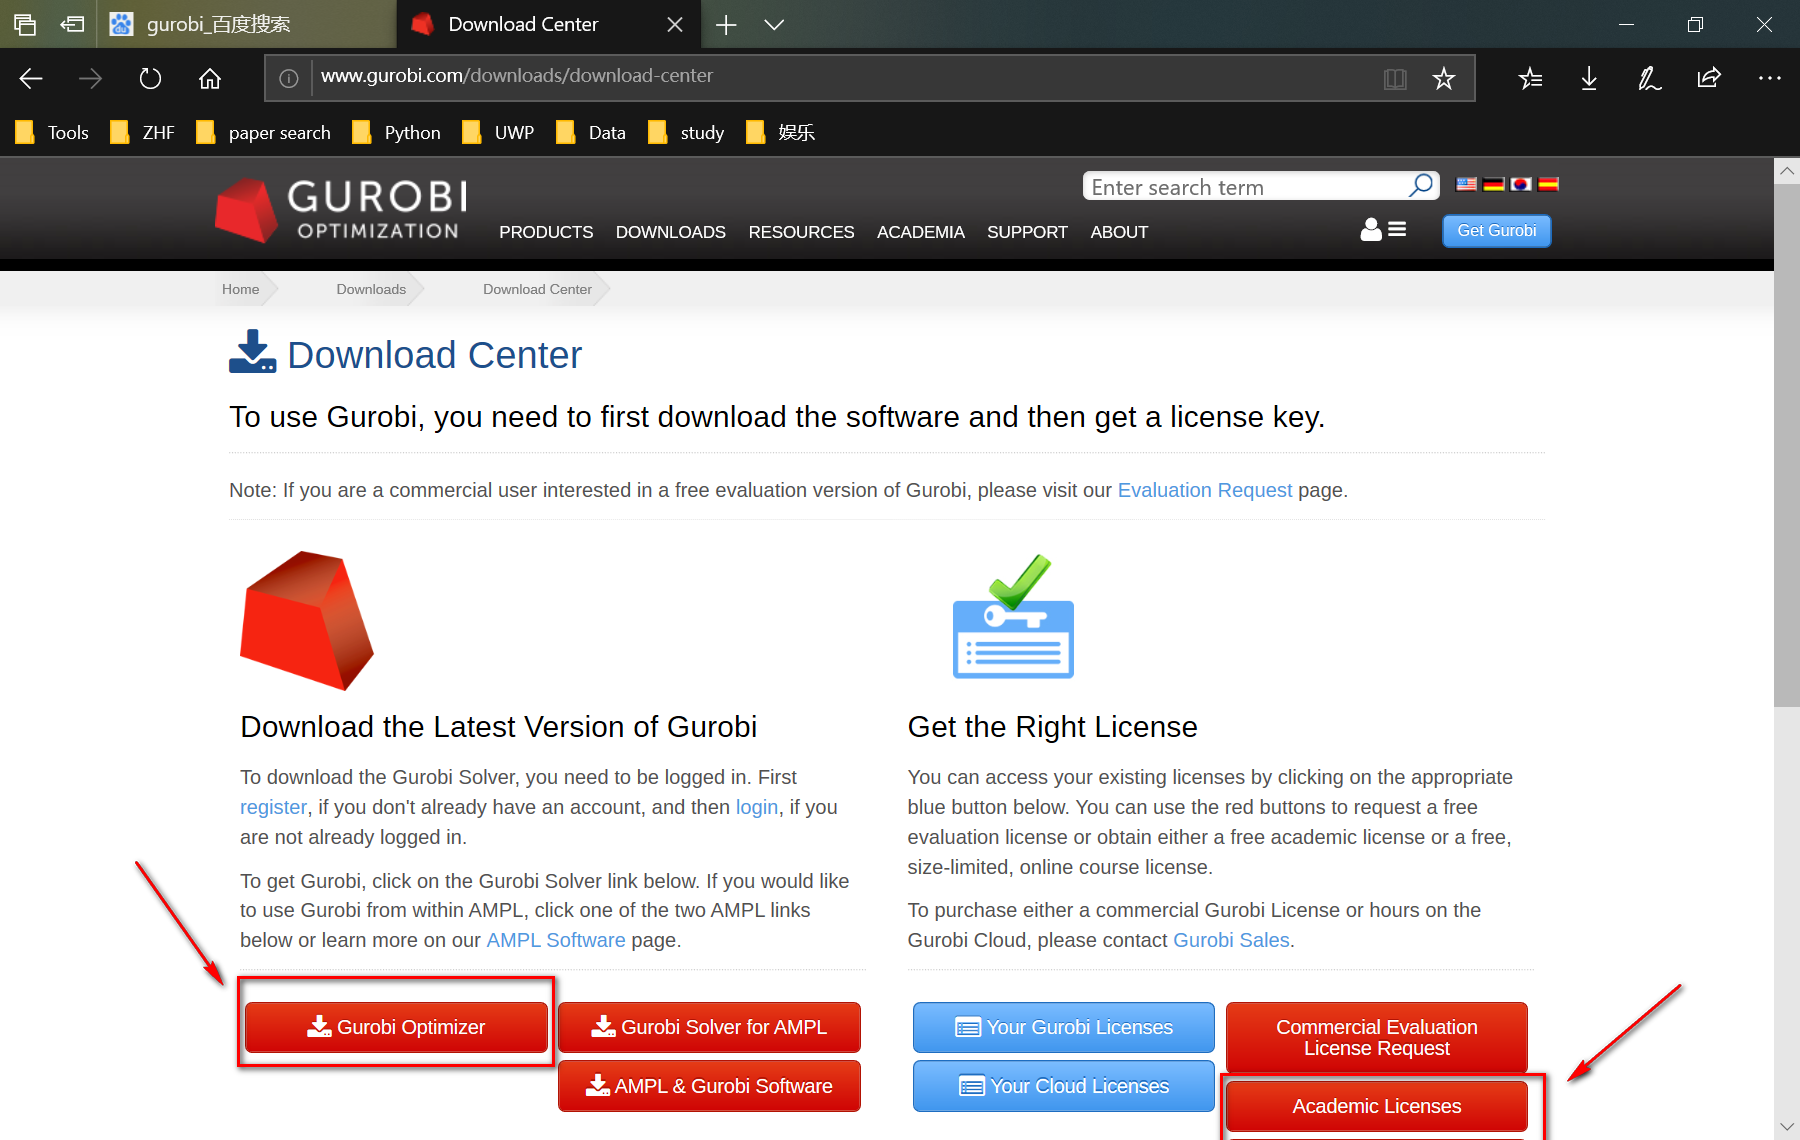Screen dimensions: 1800x1140
Task: Open the Gurobi Sales link
Action: [1231, 940]
